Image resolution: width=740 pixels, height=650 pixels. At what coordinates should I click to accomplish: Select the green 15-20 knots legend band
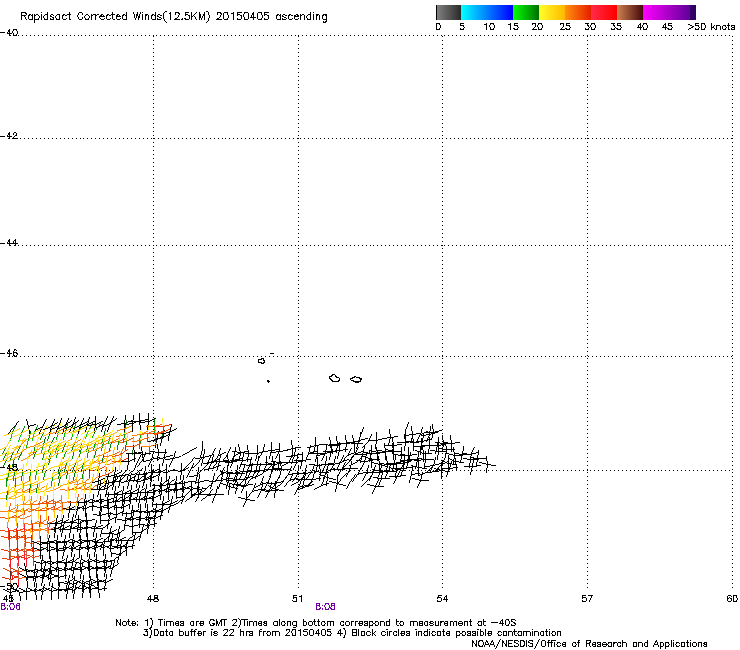pyautogui.click(x=526, y=12)
